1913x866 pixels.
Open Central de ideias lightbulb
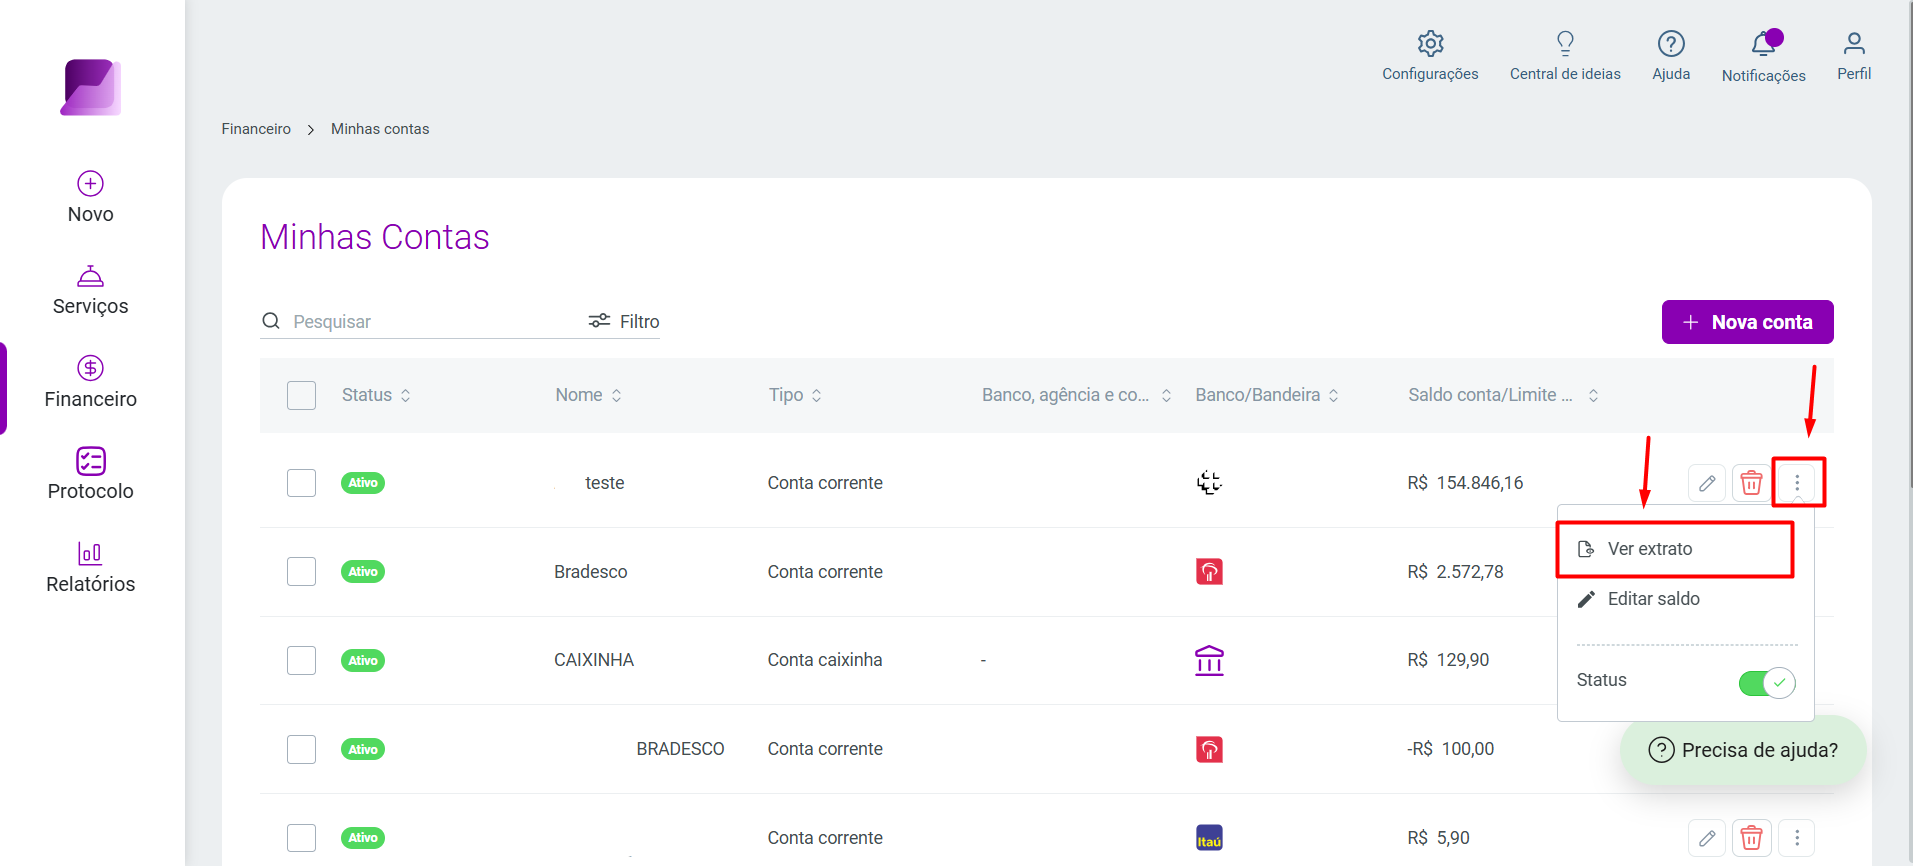(x=1566, y=43)
